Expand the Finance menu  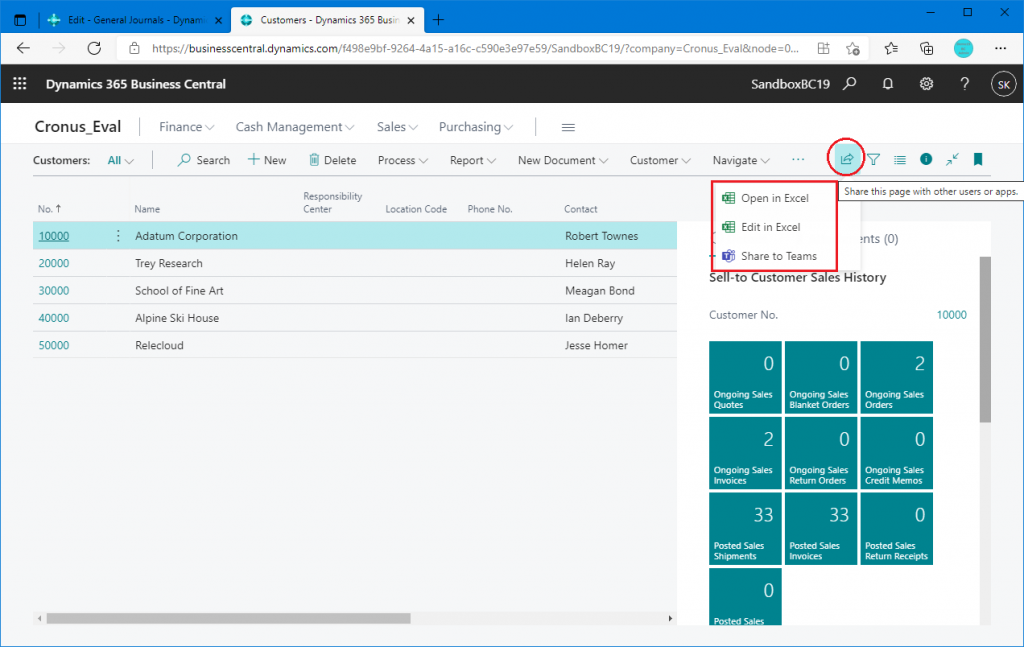[186, 127]
